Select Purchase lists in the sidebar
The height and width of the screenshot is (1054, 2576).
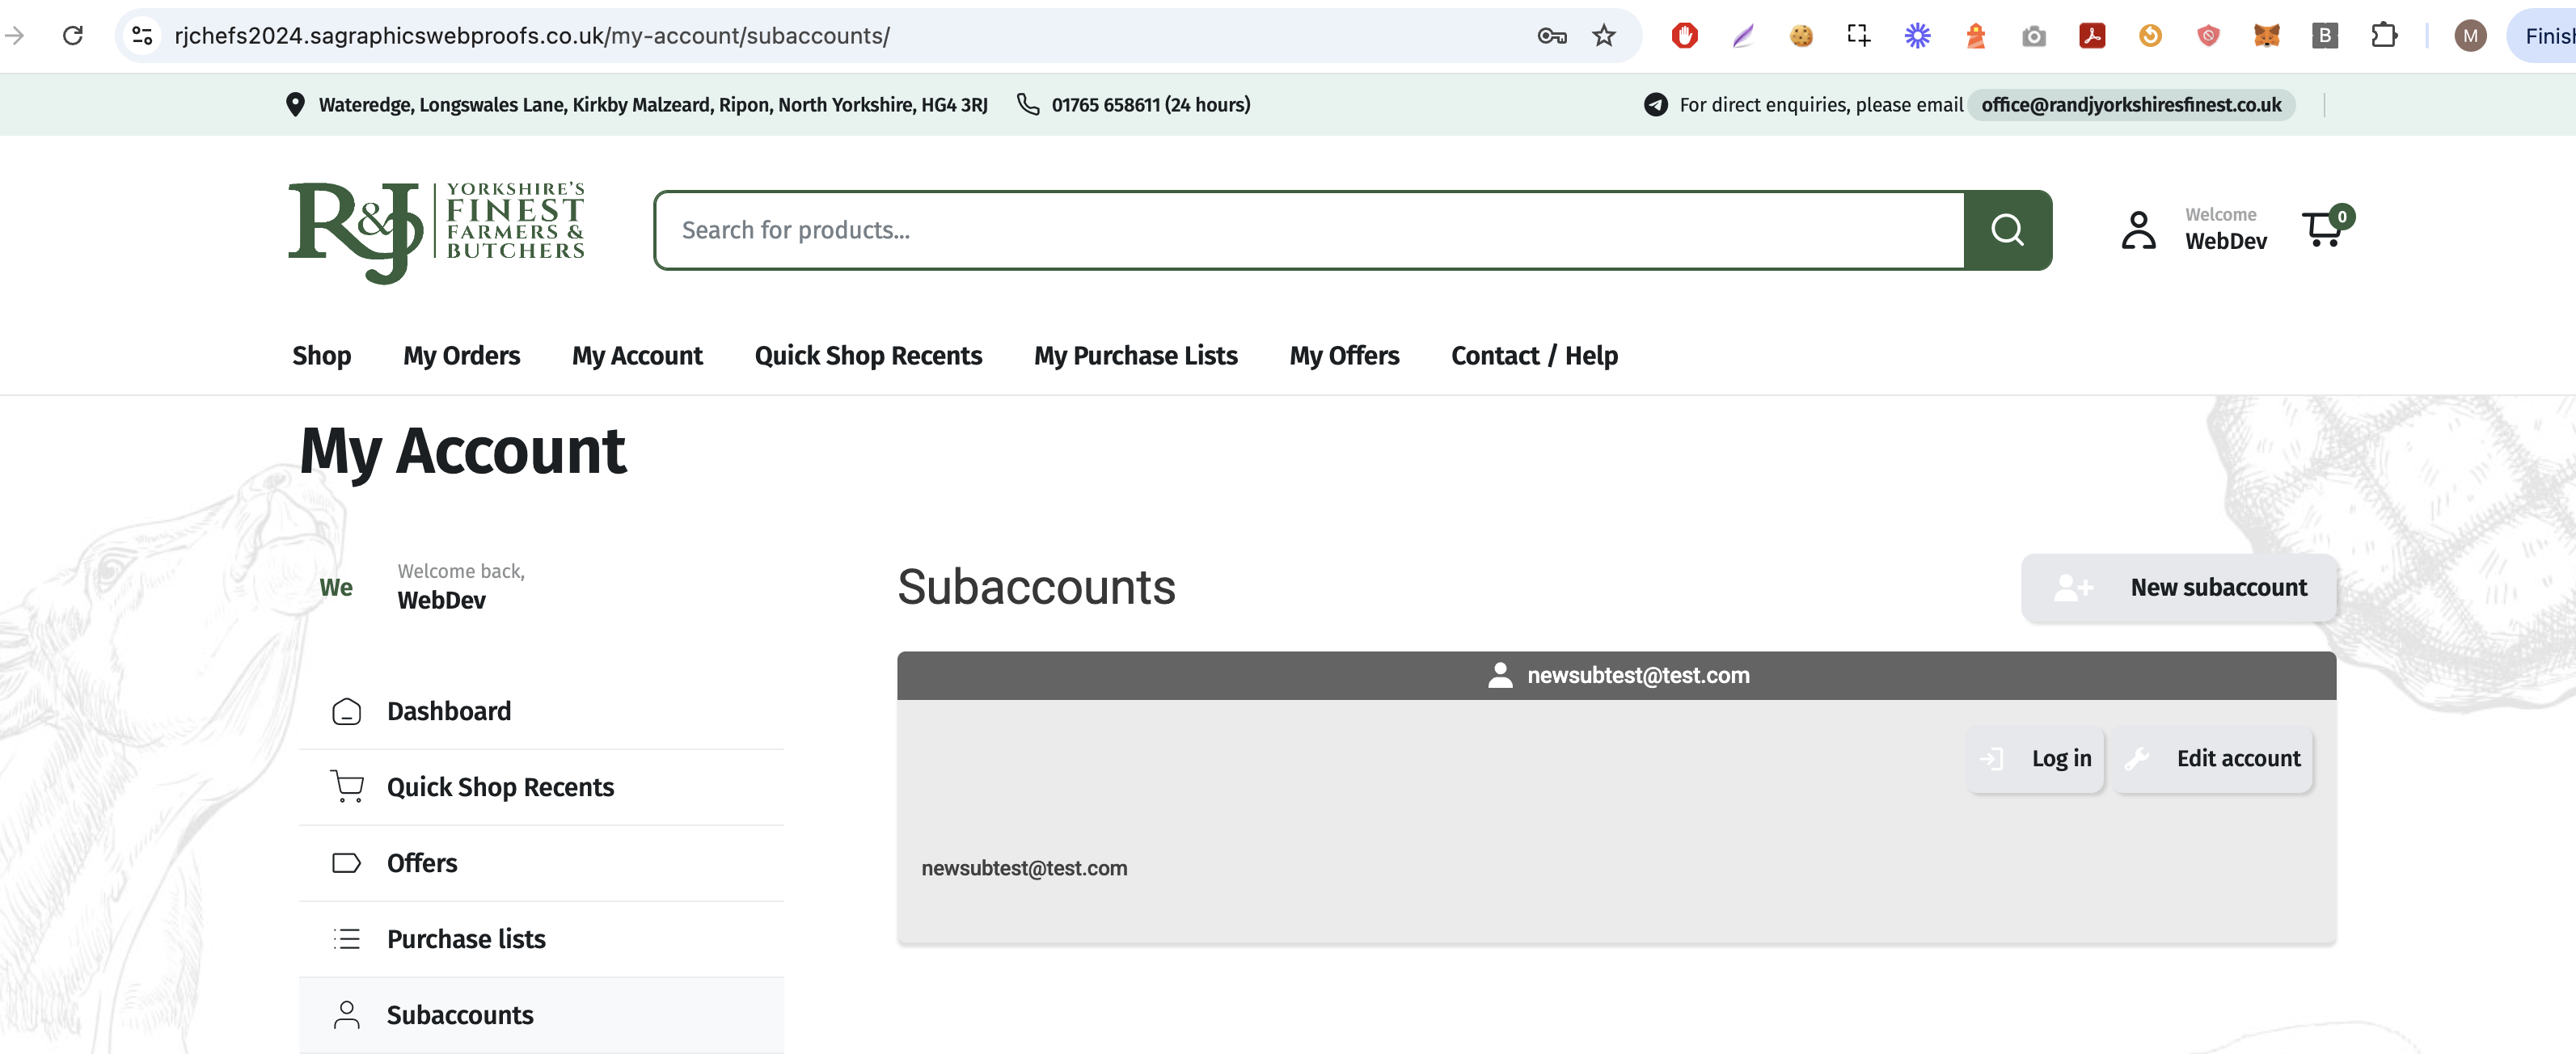(x=541, y=940)
